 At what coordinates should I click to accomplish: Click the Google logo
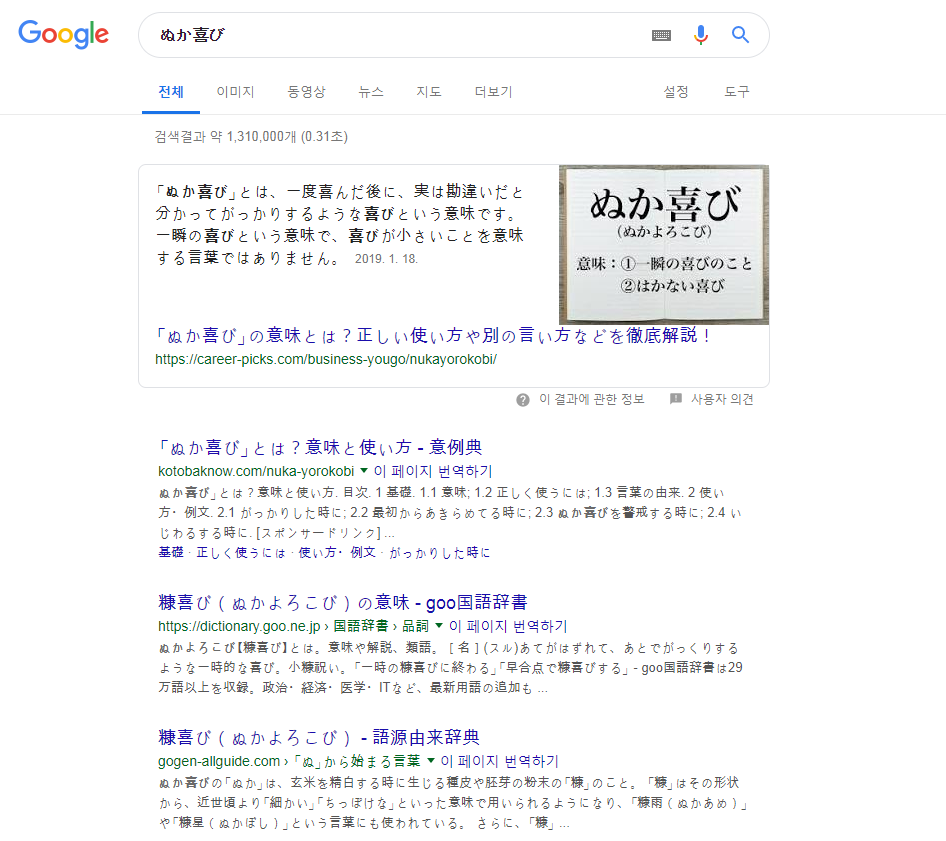point(63,34)
